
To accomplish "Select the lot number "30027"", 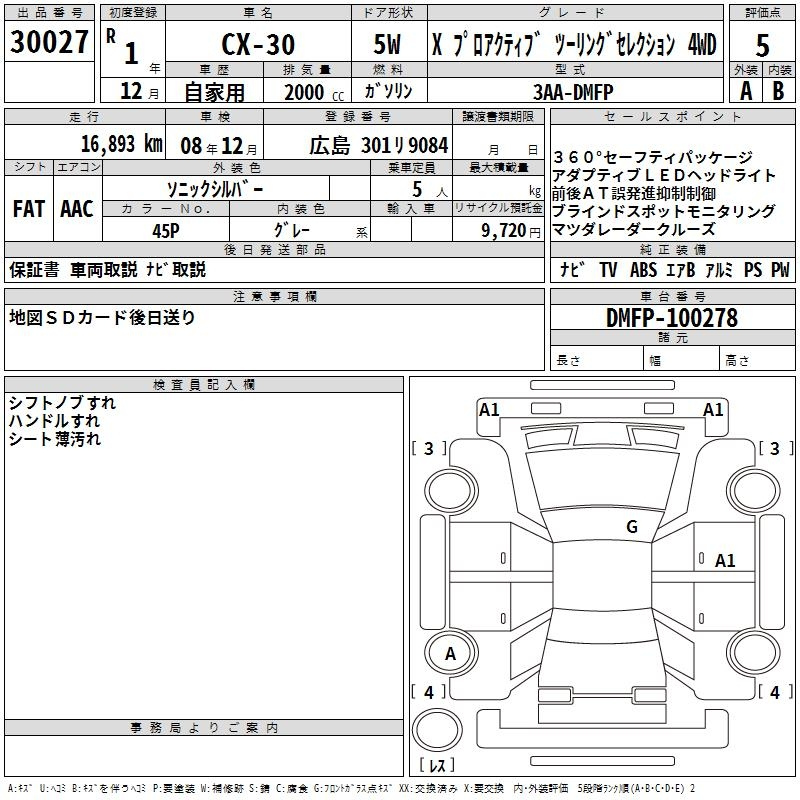I will (x=49, y=42).
